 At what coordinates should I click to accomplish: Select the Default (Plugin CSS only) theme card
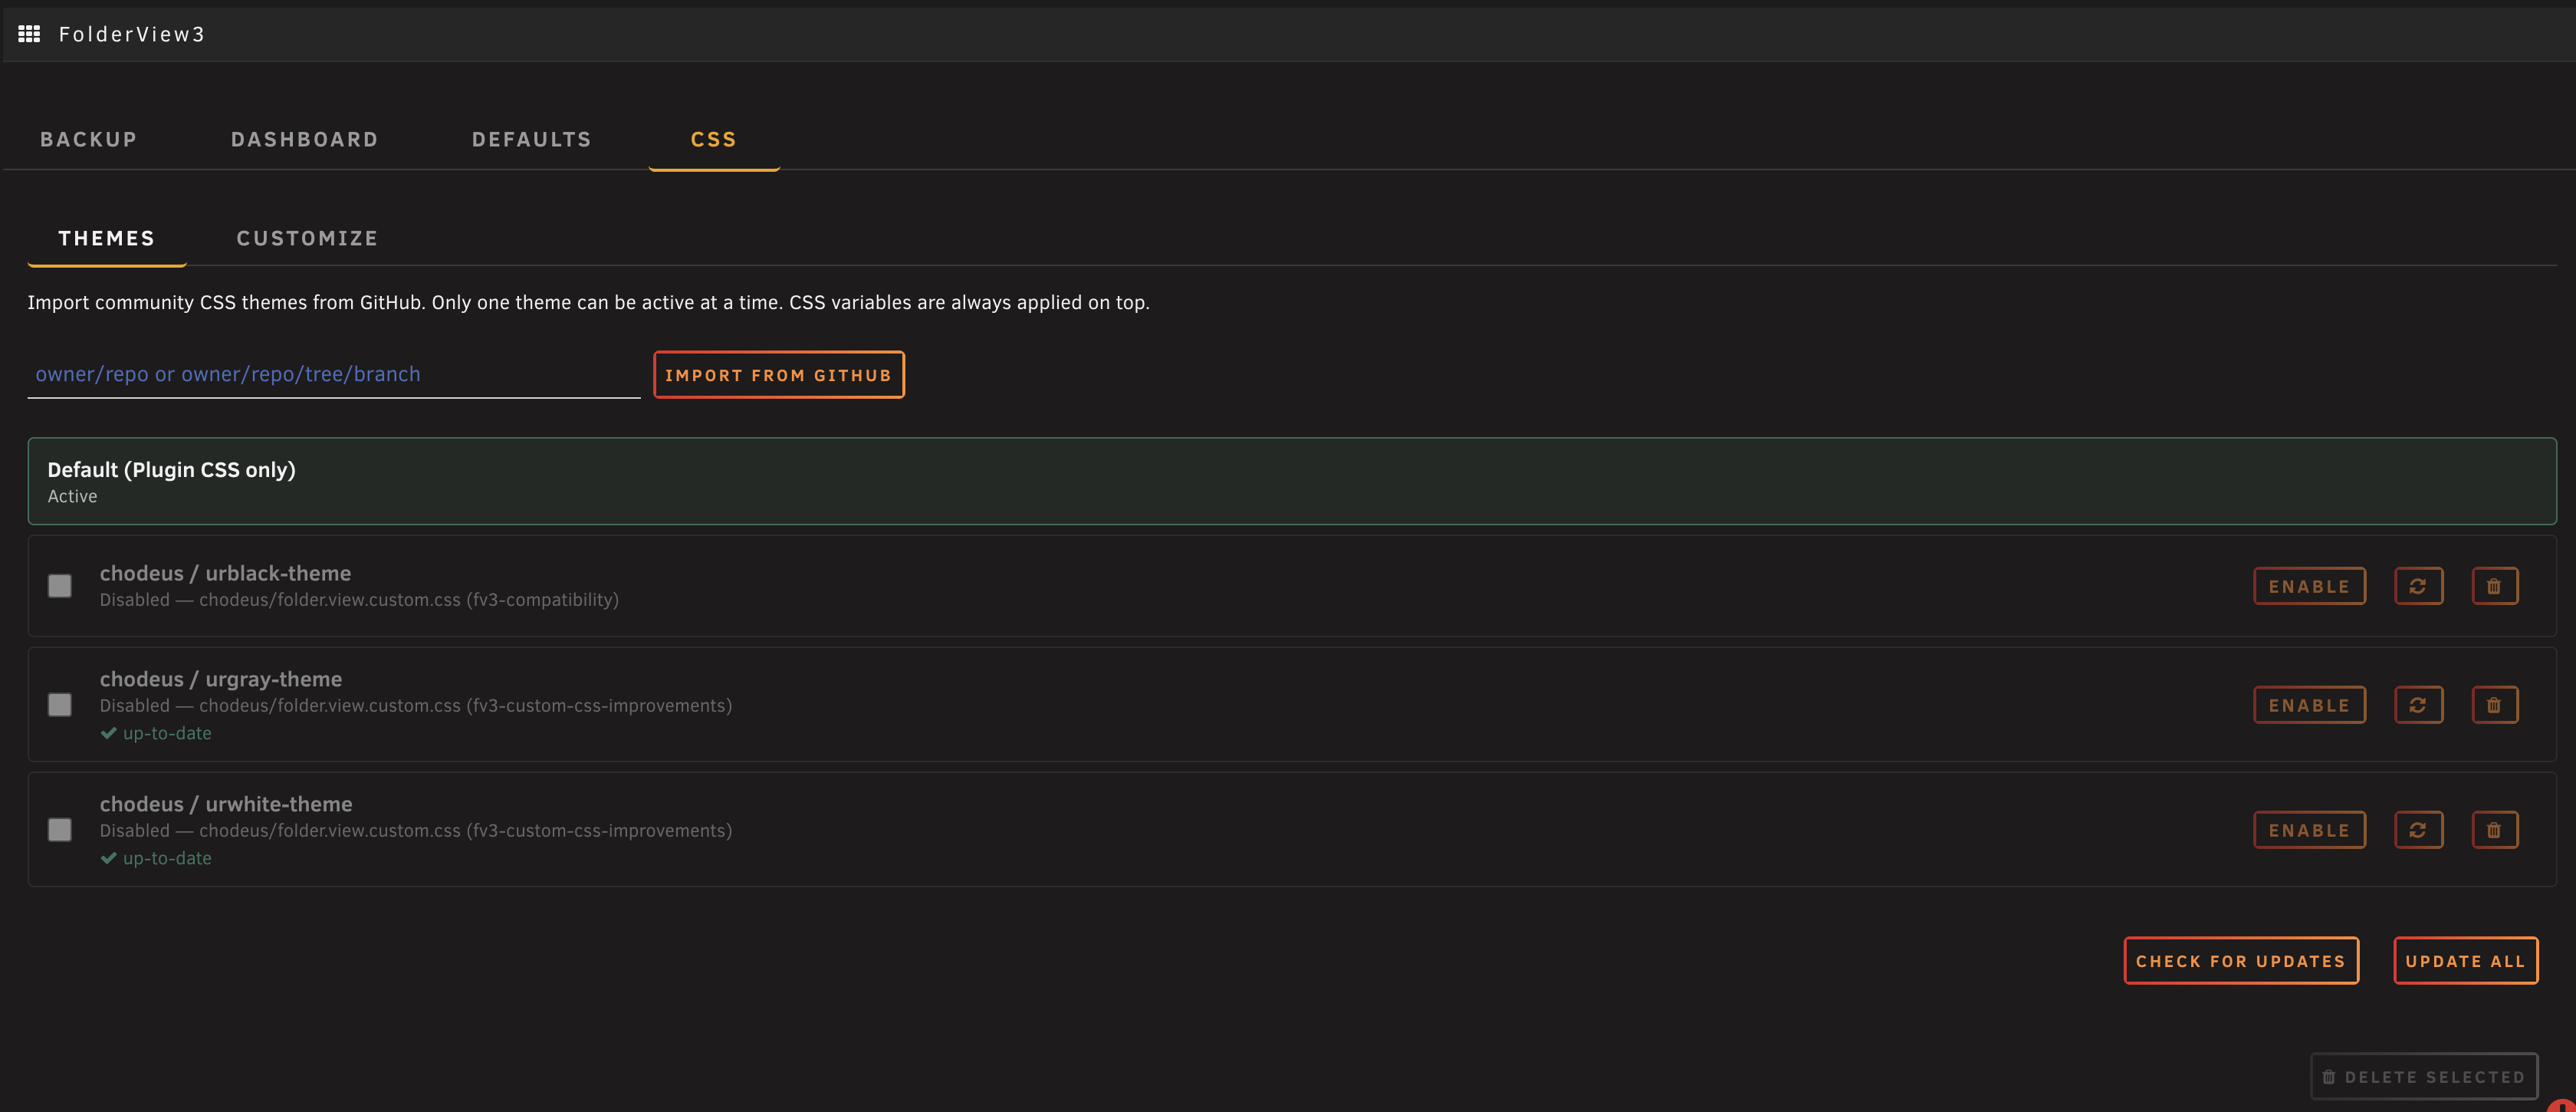pos(1292,481)
